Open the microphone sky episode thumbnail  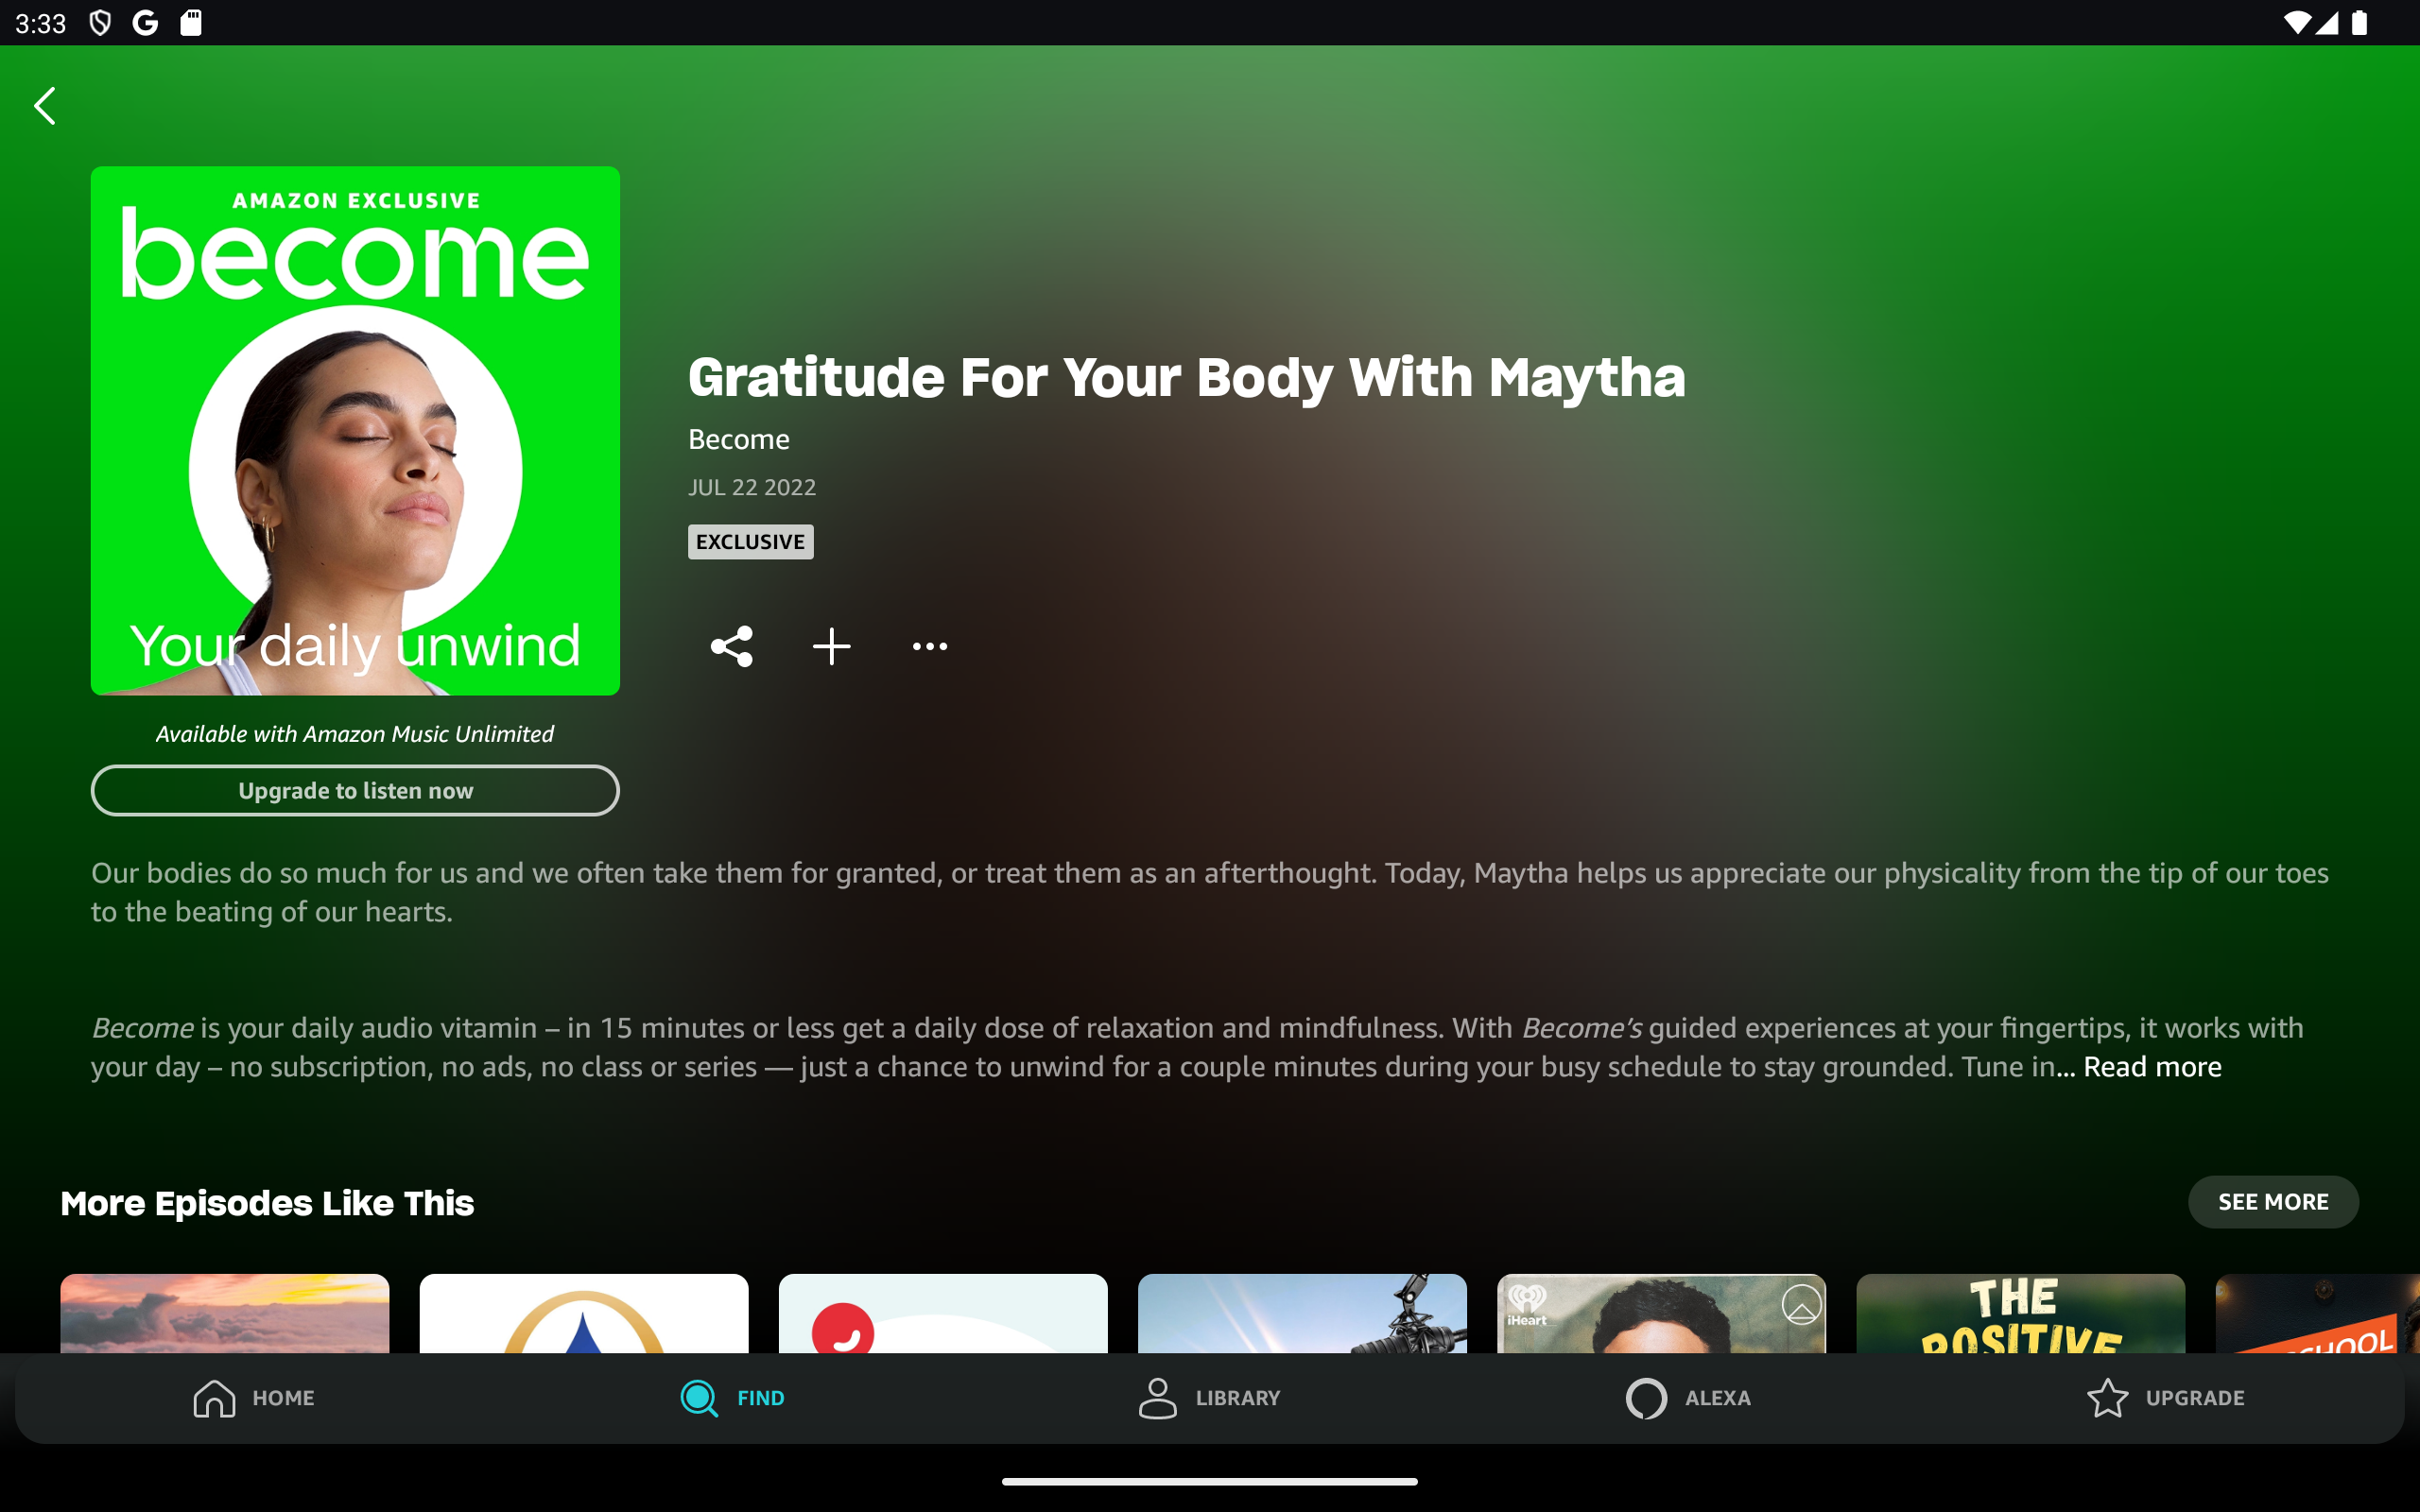1302,1313
